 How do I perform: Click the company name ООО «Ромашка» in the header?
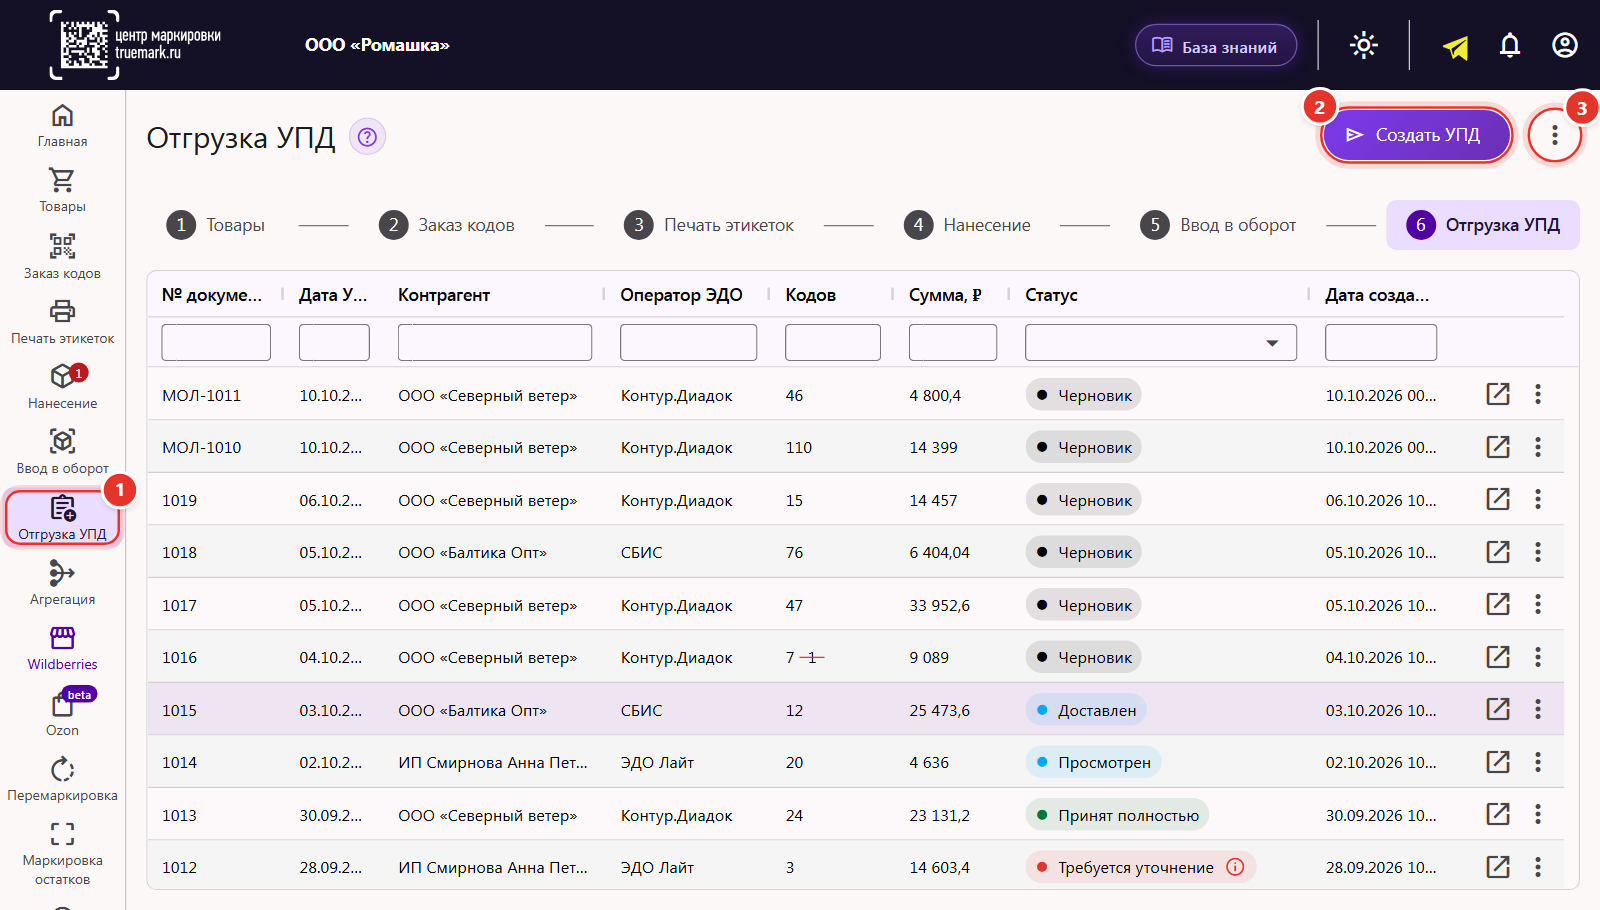(377, 45)
